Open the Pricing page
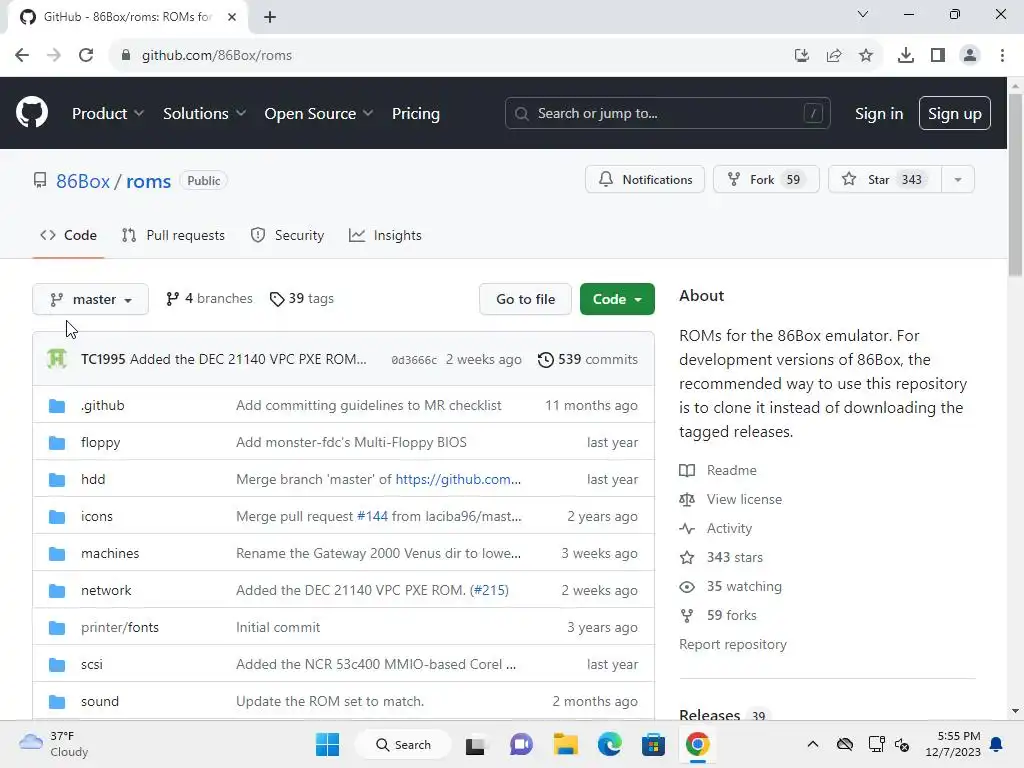Screen dimensions: 1024x768 click(x=416, y=114)
